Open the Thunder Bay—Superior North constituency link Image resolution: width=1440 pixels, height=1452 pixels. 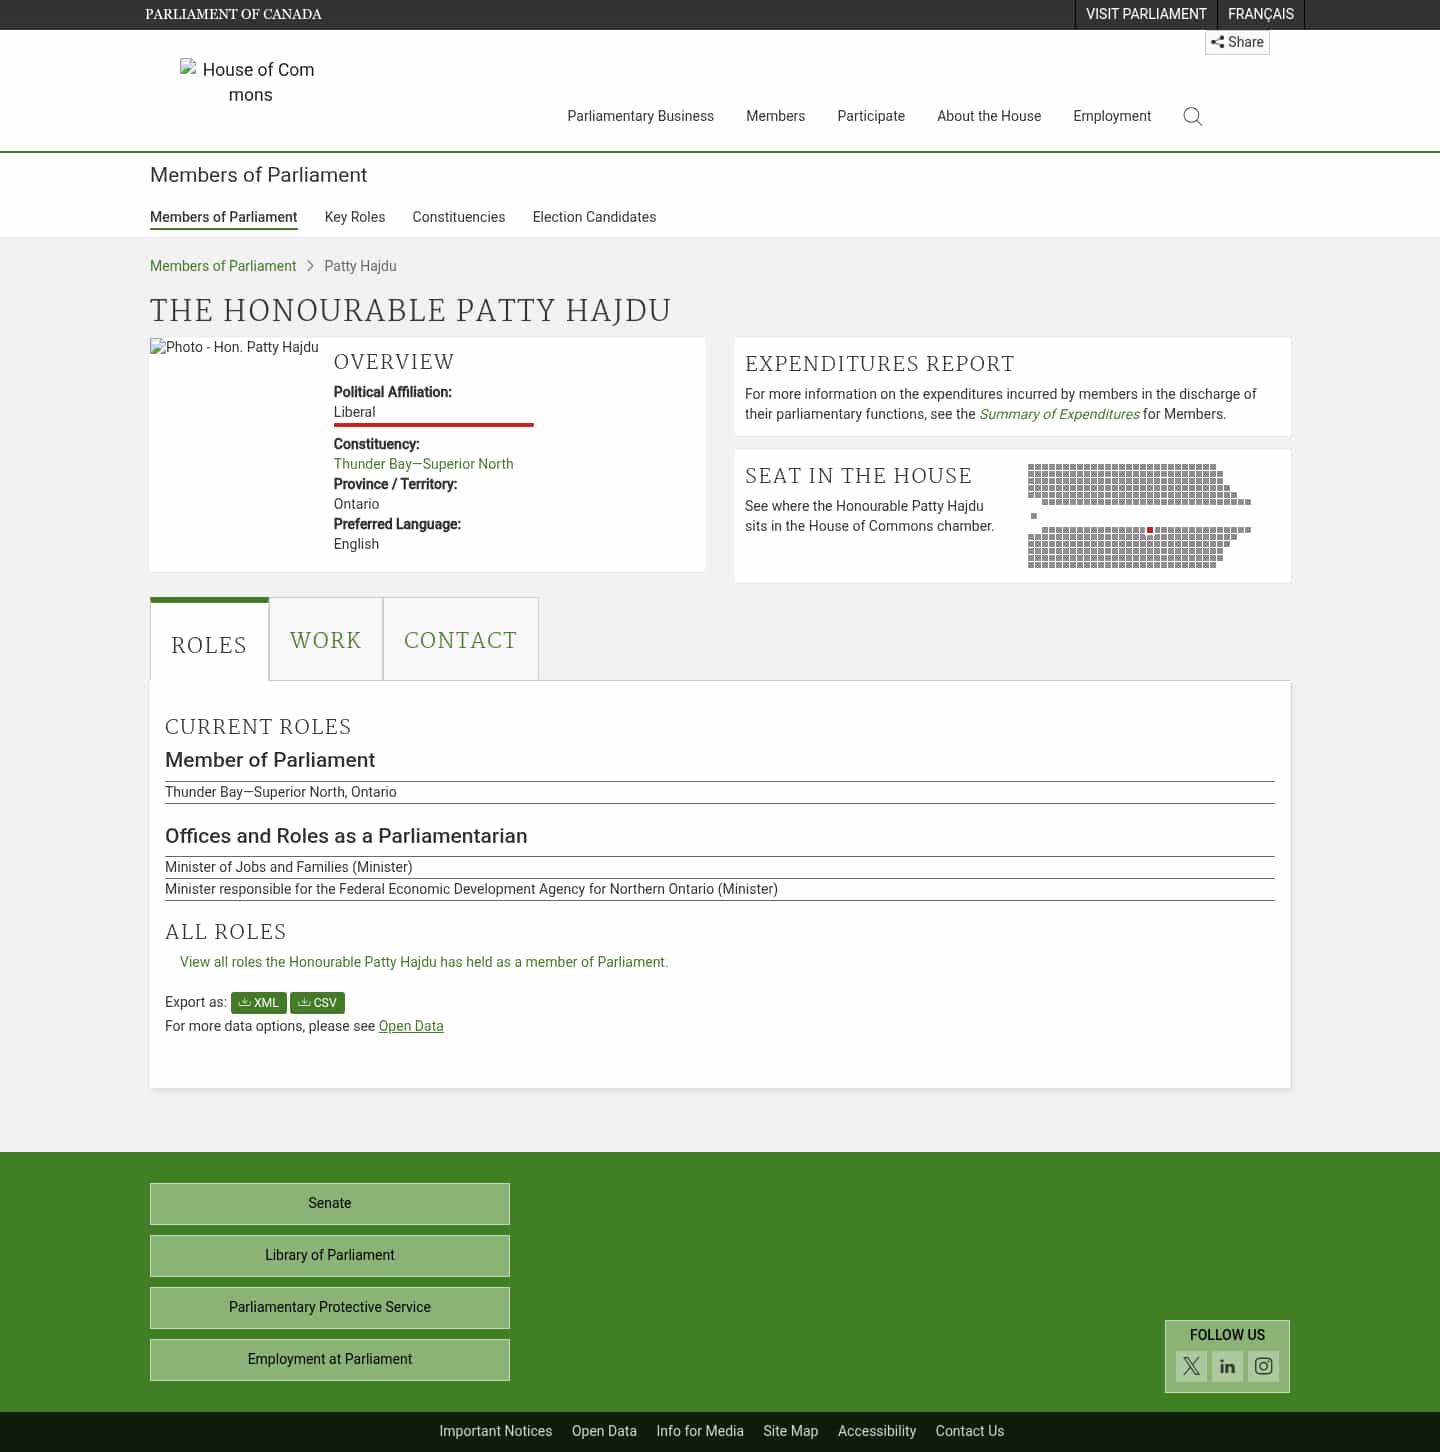coord(423,463)
